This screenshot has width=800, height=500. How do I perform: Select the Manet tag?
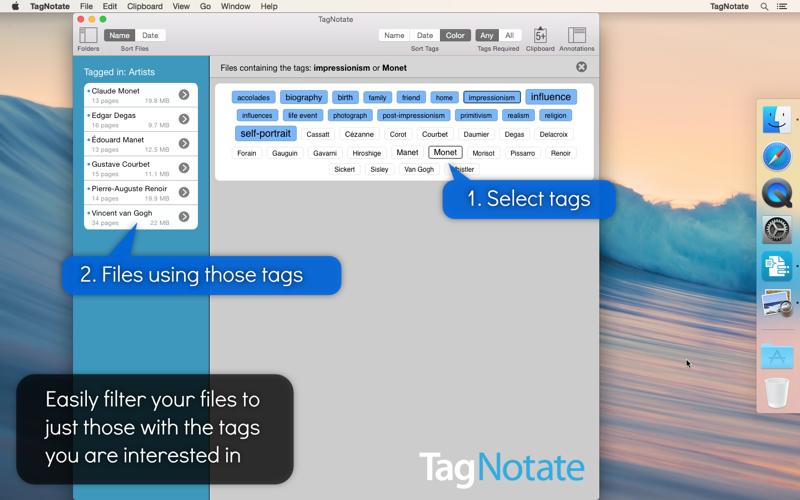coord(407,152)
